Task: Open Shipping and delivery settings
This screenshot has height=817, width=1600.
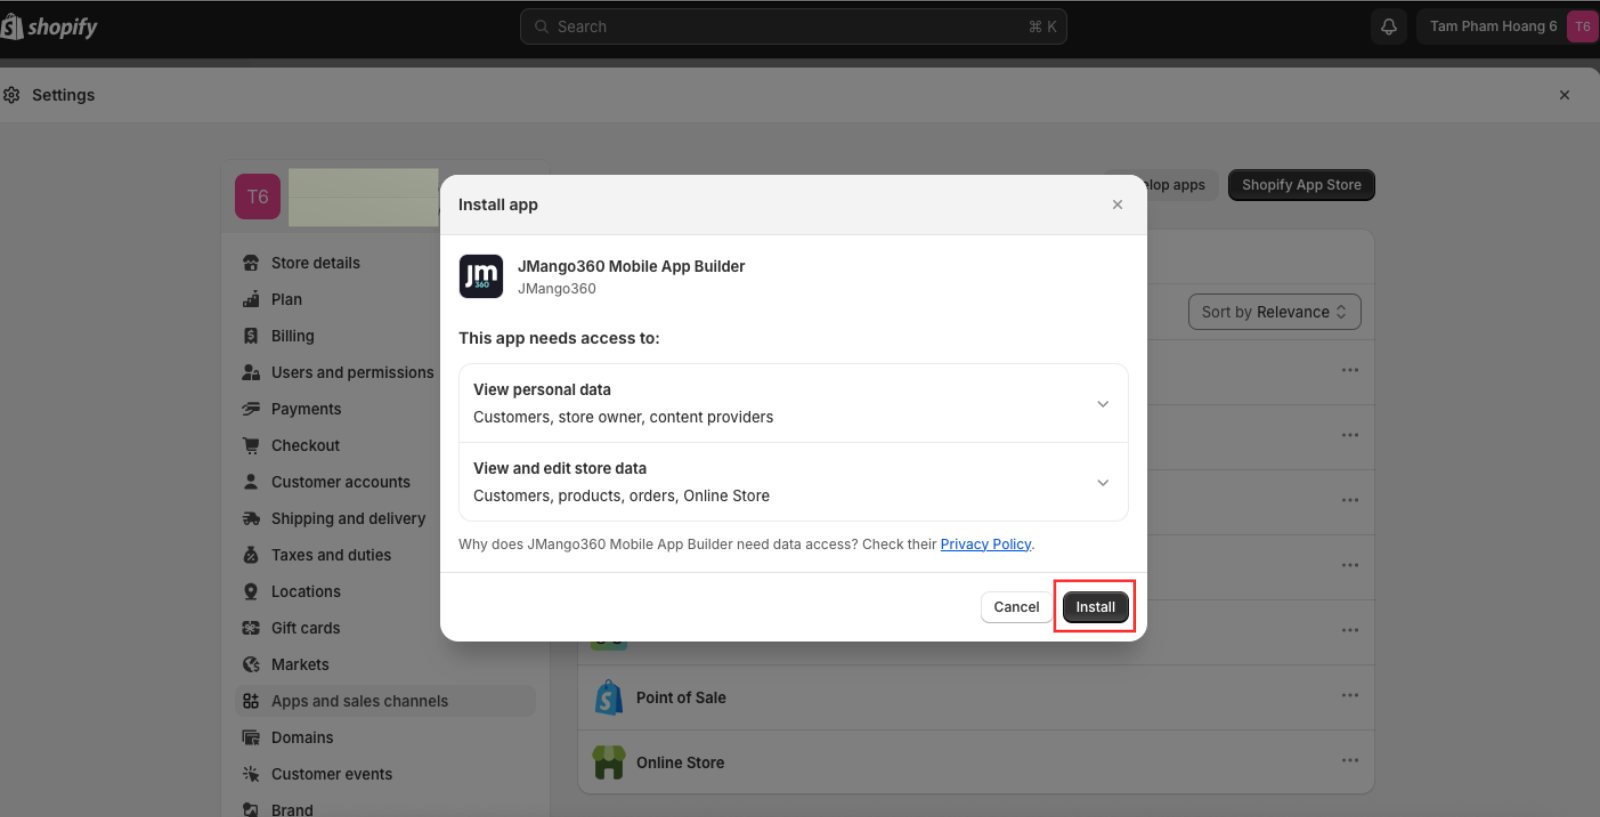Action: coord(348,518)
